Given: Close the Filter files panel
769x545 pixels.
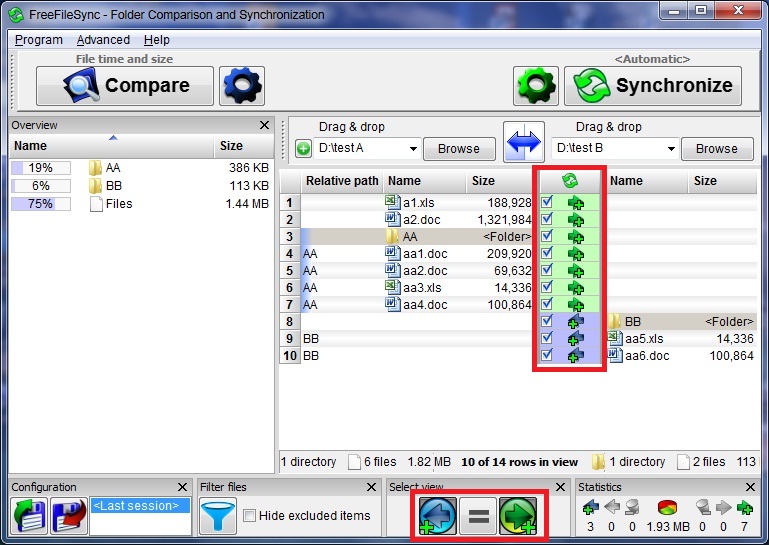Looking at the screenshot, I should 371,487.
